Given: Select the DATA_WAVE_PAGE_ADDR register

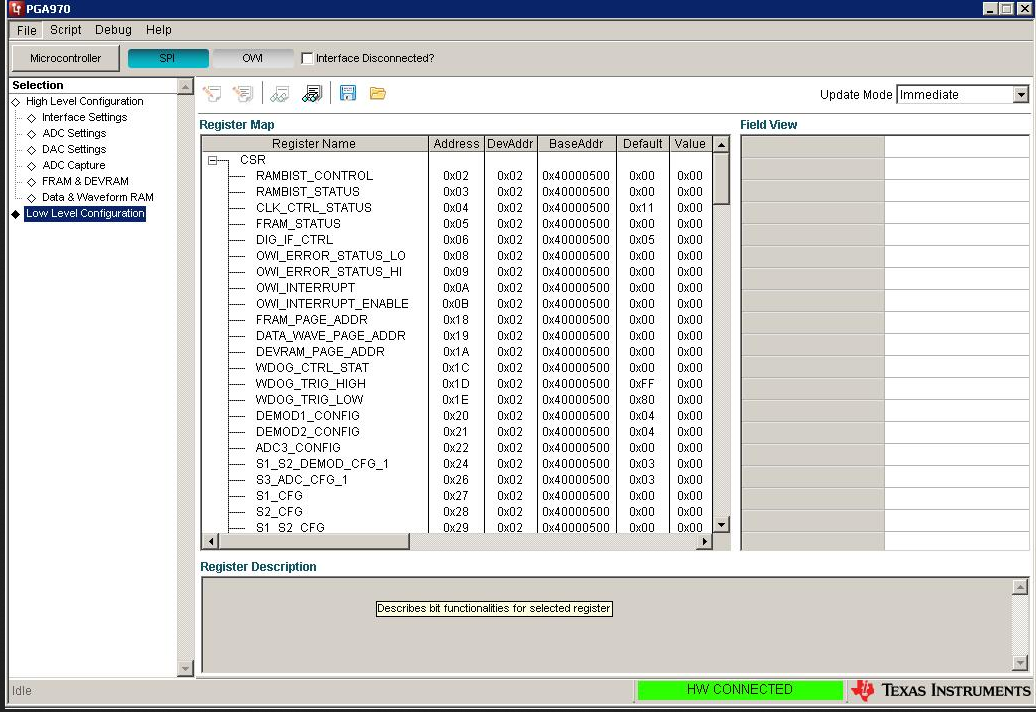Looking at the screenshot, I should tap(331, 336).
